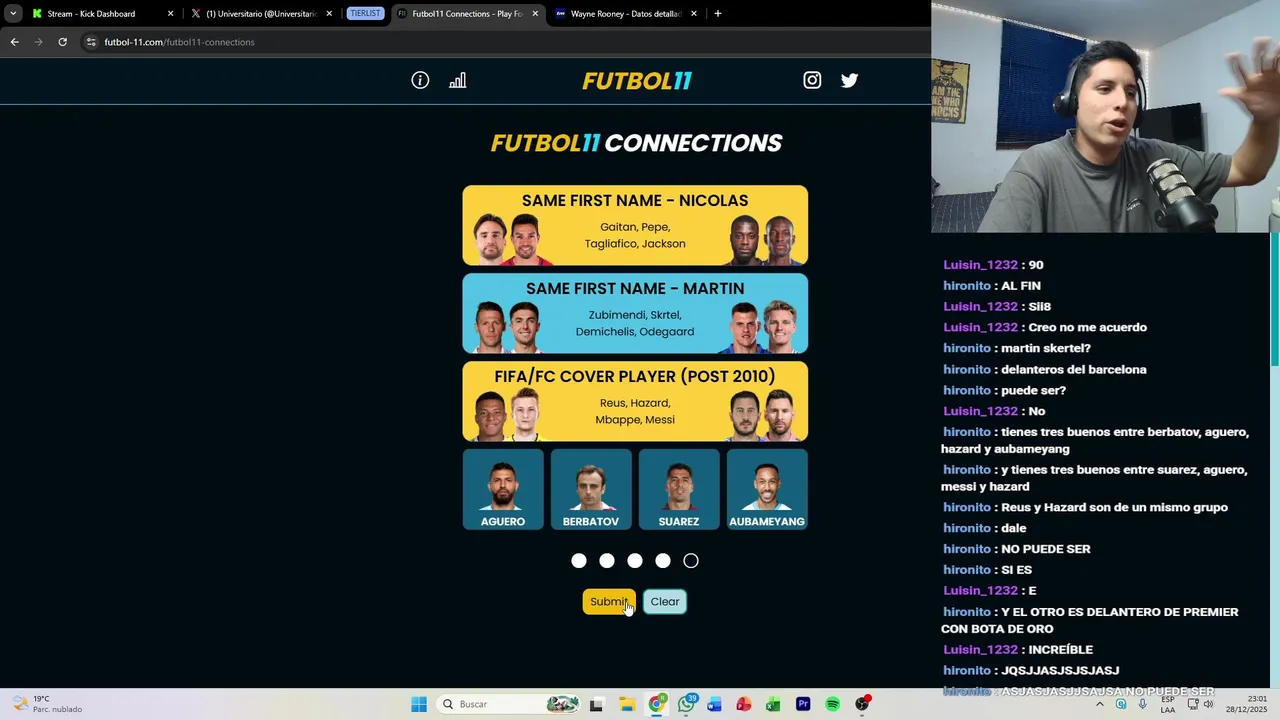The height and width of the screenshot is (720, 1280).
Task: Click chat message 'martin skertel?'
Action: pos(1046,348)
